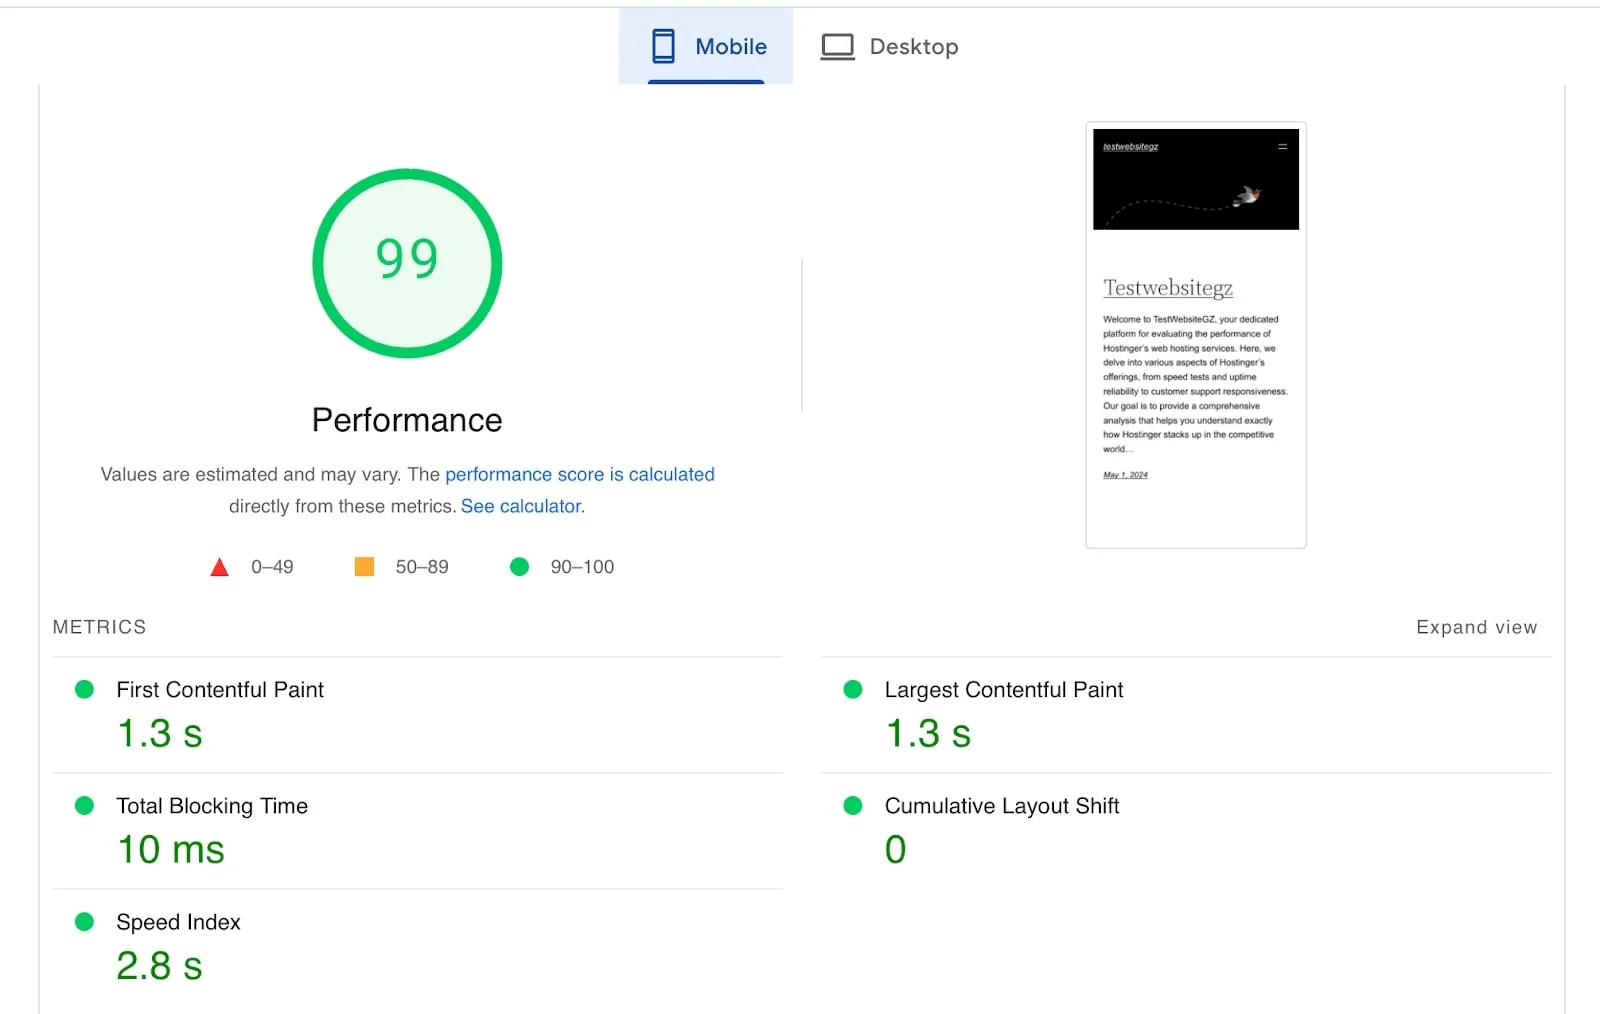Screen dimensions: 1600x1014
Task: Click the green dot beside Largest Contentful Paint
Action: click(852, 688)
